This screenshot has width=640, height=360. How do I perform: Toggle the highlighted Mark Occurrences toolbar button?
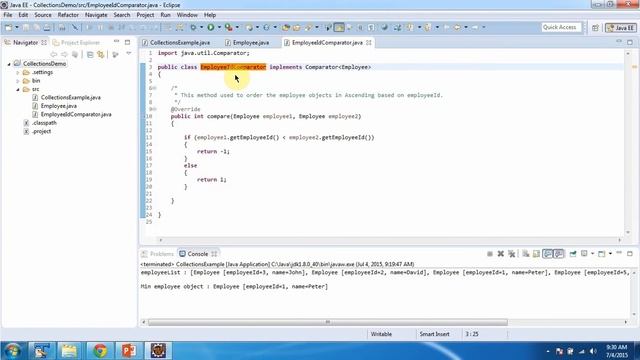coord(339,27)
